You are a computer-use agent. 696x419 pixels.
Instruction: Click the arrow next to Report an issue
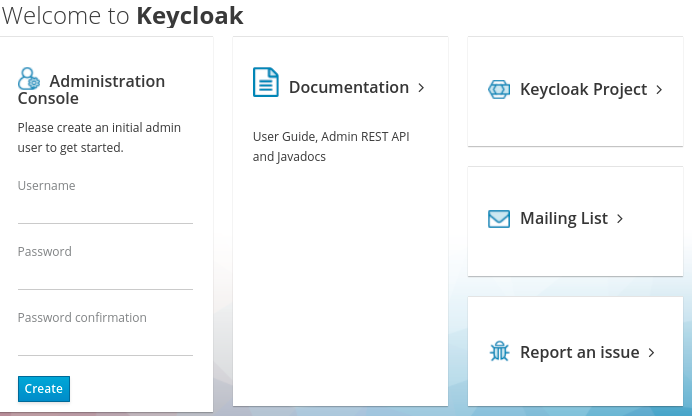[651, 353]
